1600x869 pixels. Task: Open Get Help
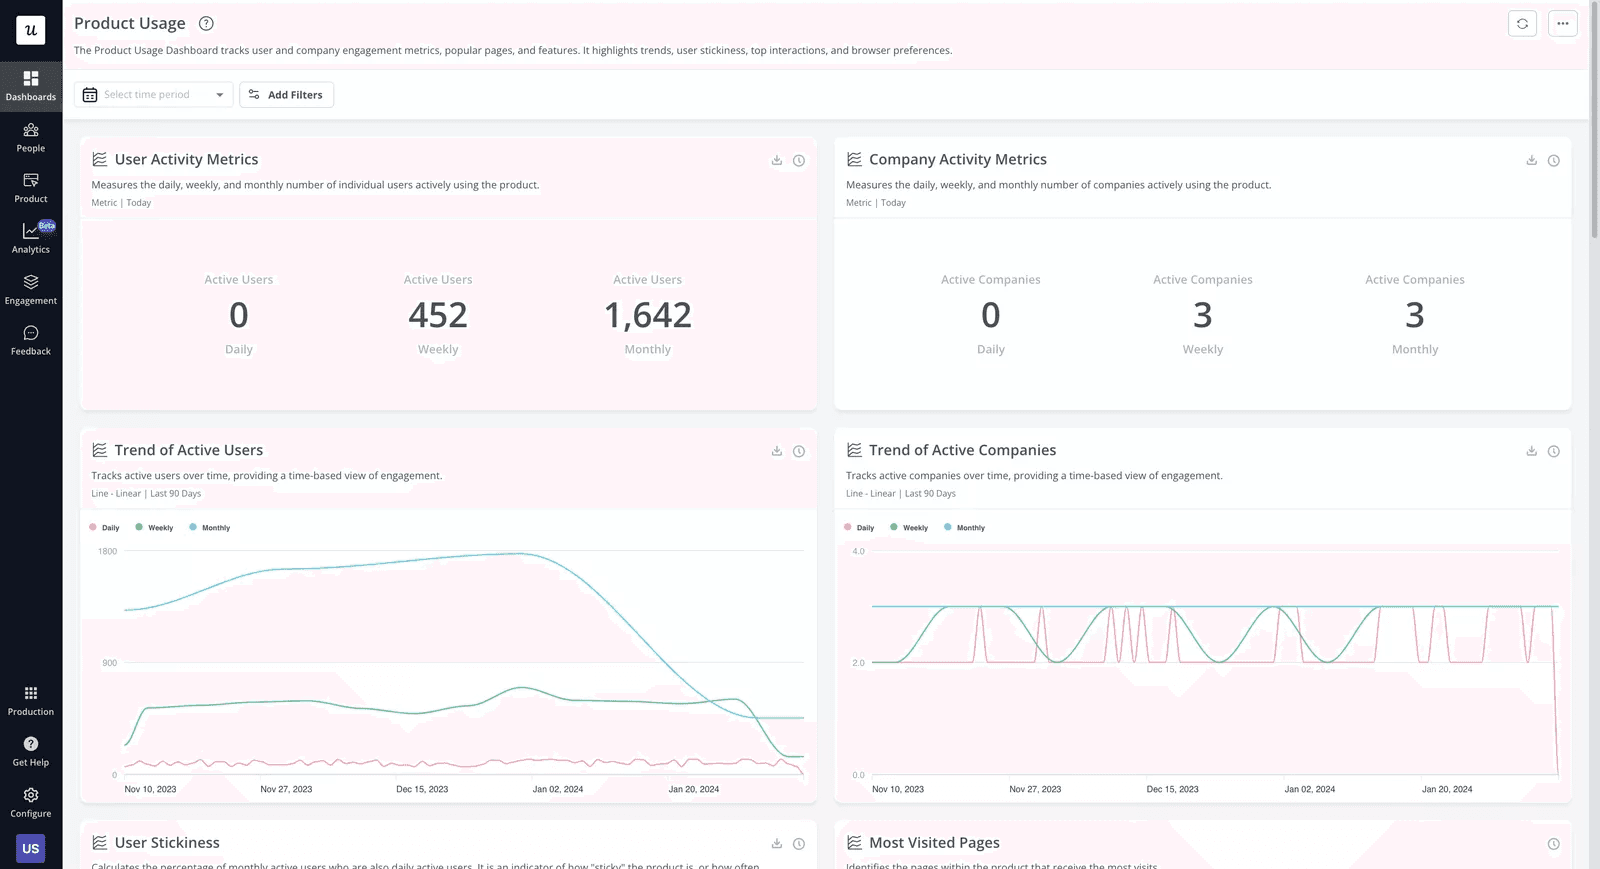click(31, 752)
